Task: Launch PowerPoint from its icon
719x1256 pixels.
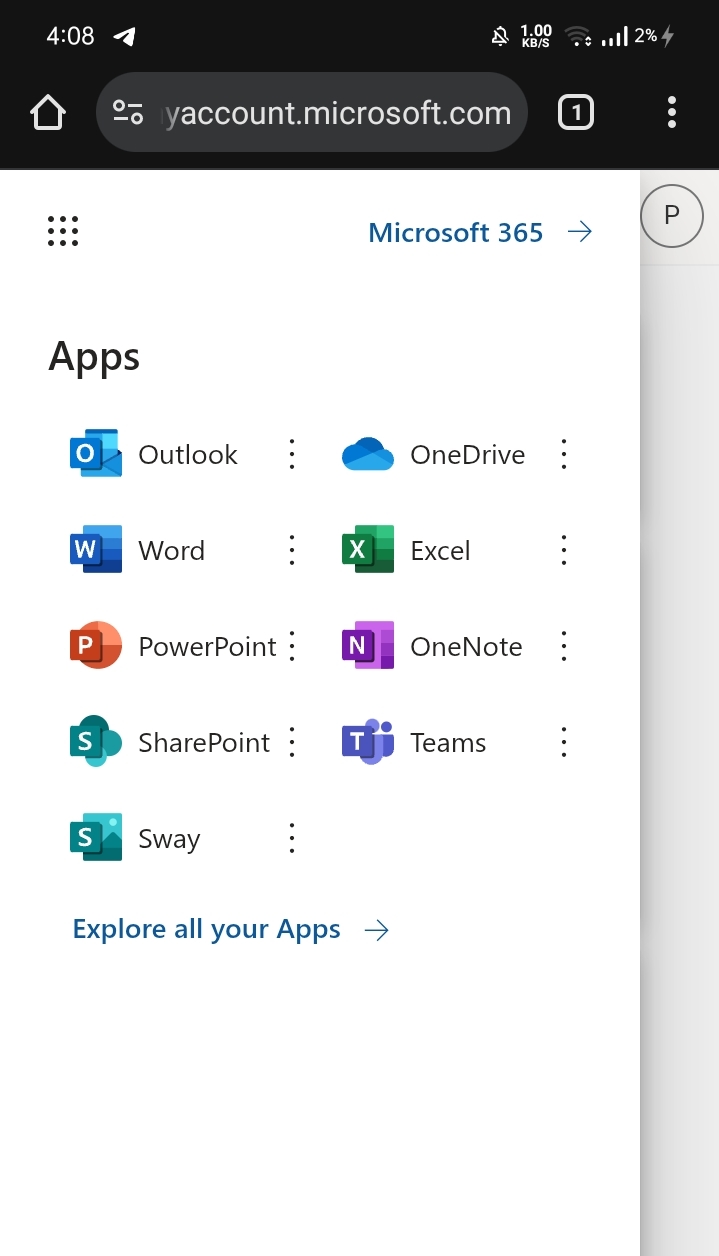Action: pos(95,646)
